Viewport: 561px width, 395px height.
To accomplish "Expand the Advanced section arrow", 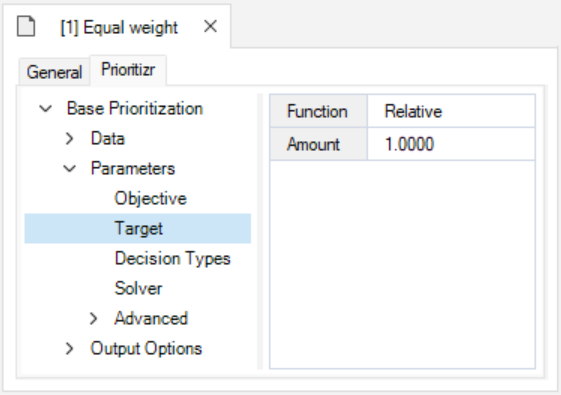I will (x=93, y=318).
